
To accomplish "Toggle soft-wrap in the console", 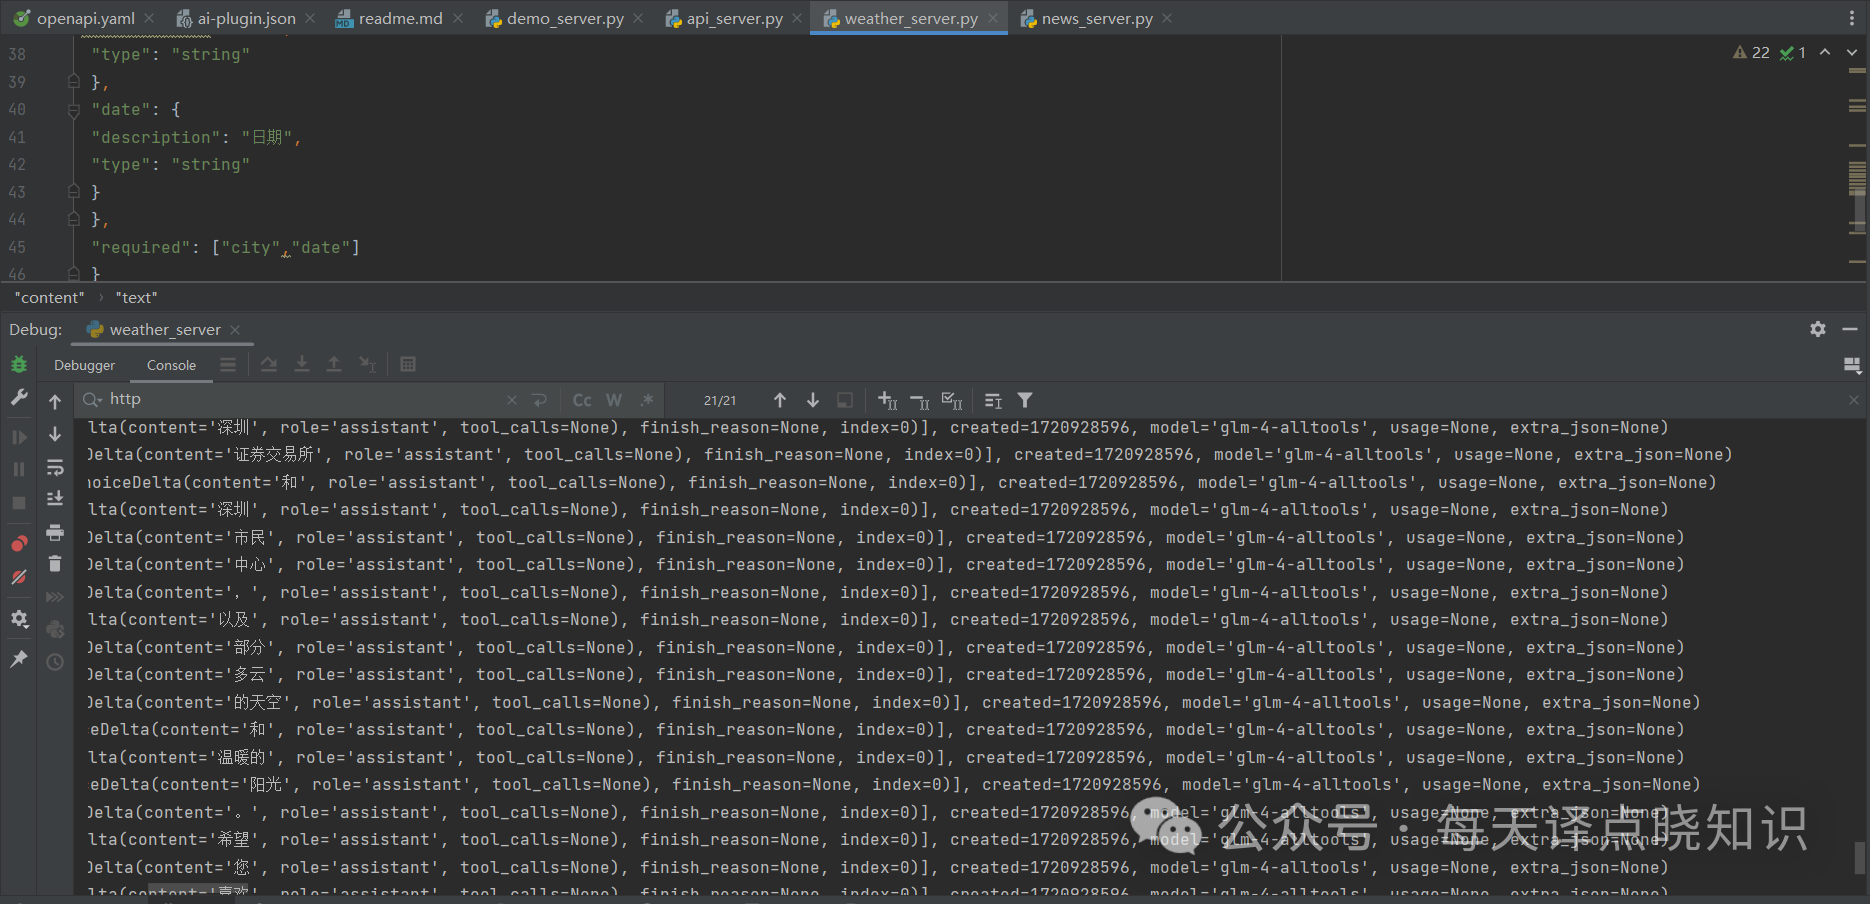I will pyautogui.click(x=55, y=468).
